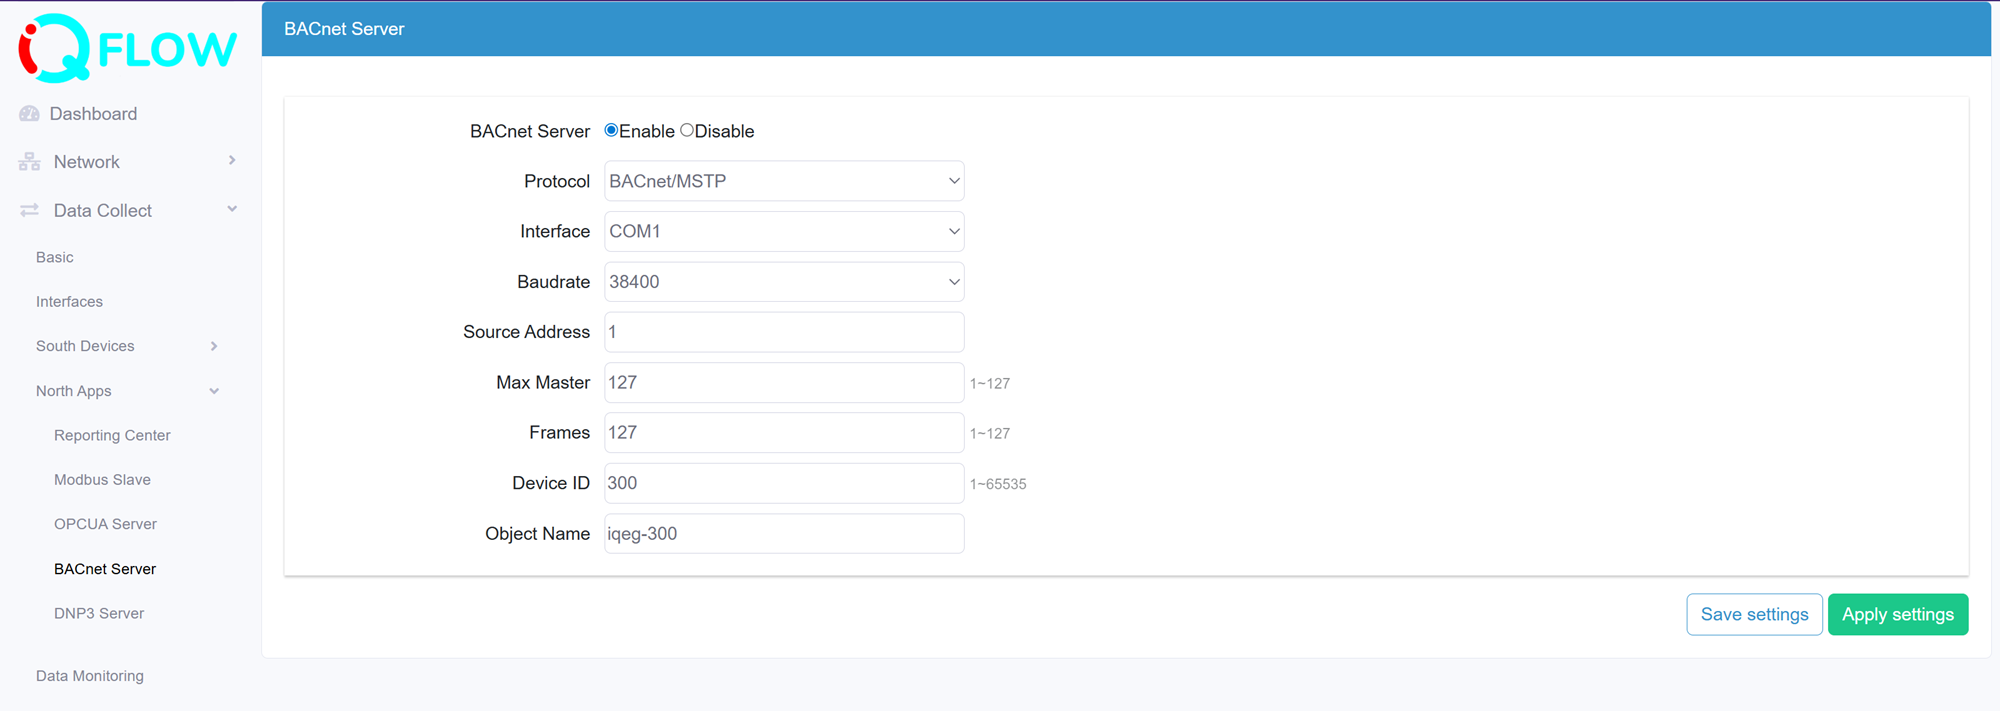Viewport: 2000px width, 711px height.
Task: Click the Max Master input field
Action: click(784, 382)
